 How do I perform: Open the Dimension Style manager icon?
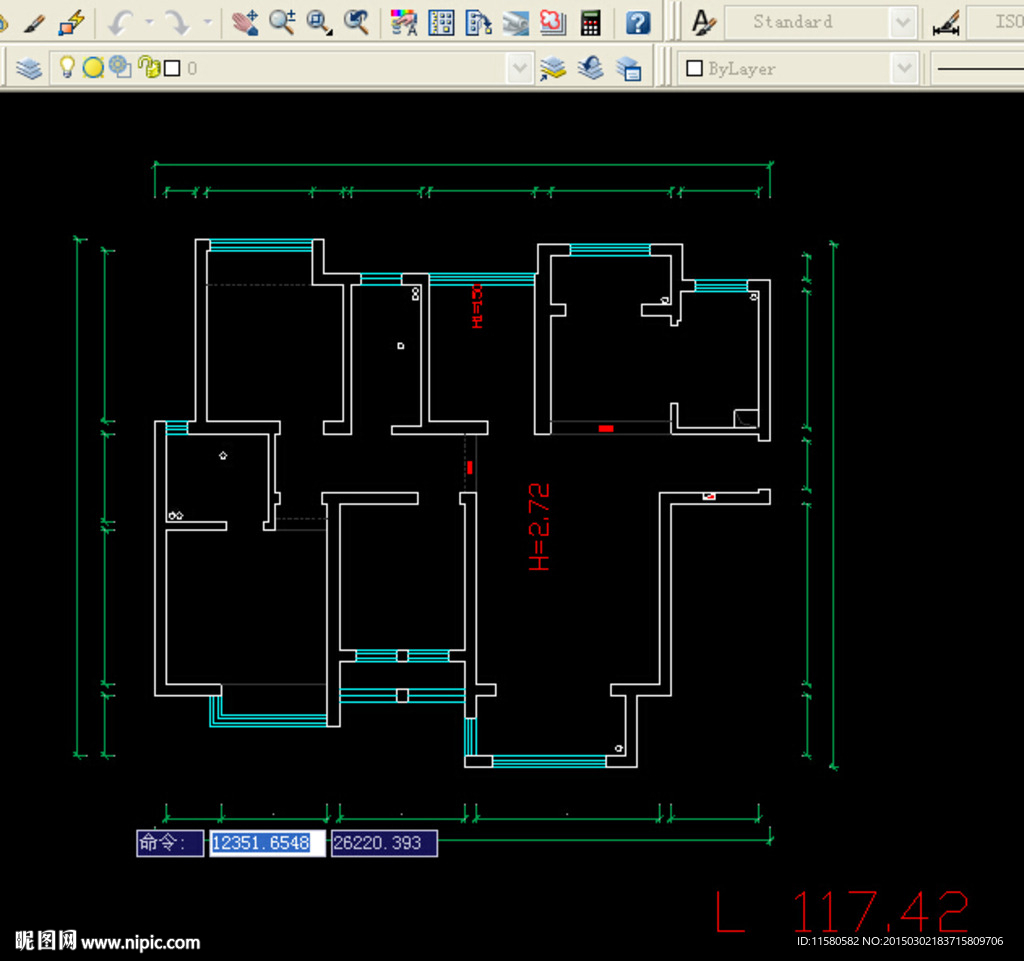(946, 24)
